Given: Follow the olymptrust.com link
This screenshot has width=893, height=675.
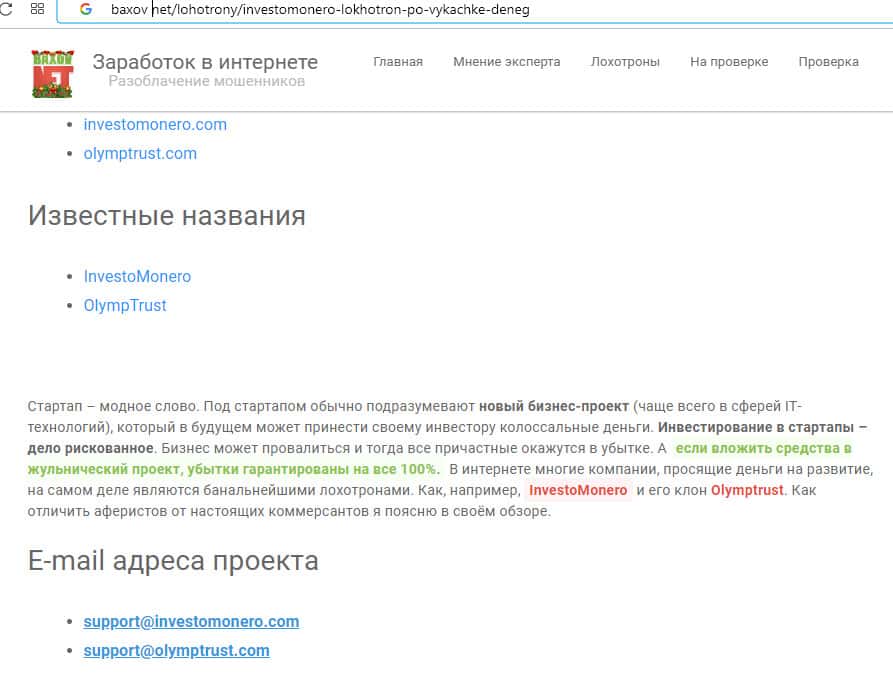Looking at the screenshot, I should coord(140,153).
